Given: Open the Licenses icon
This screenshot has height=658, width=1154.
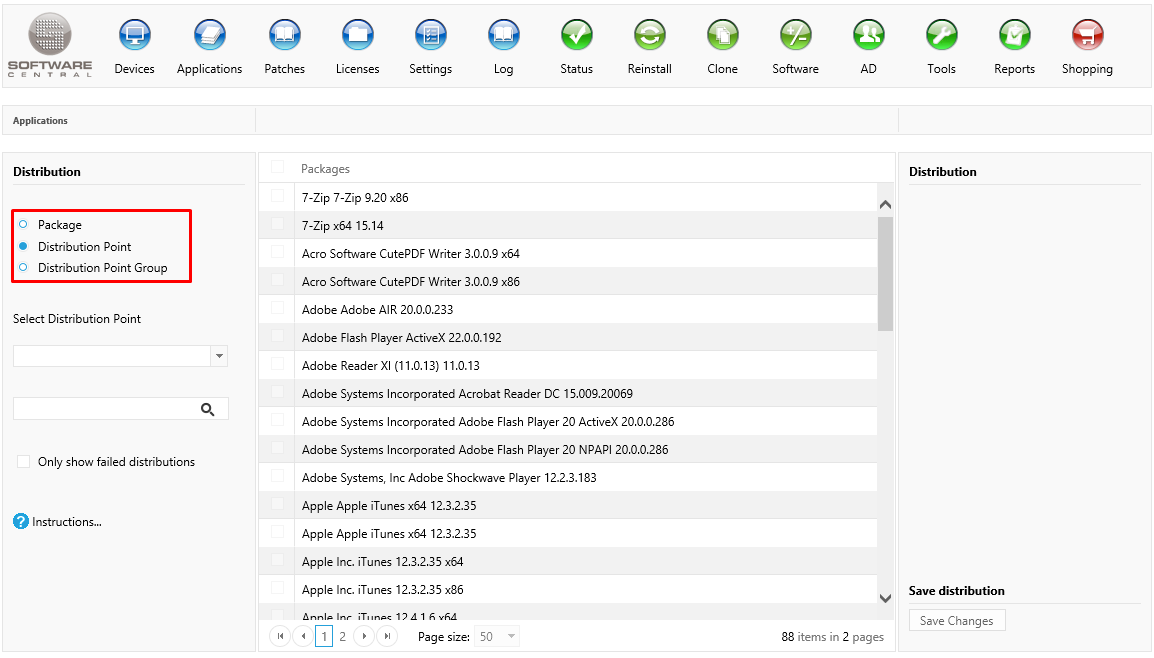Looking at the screenshot, I should pos(357,37).
